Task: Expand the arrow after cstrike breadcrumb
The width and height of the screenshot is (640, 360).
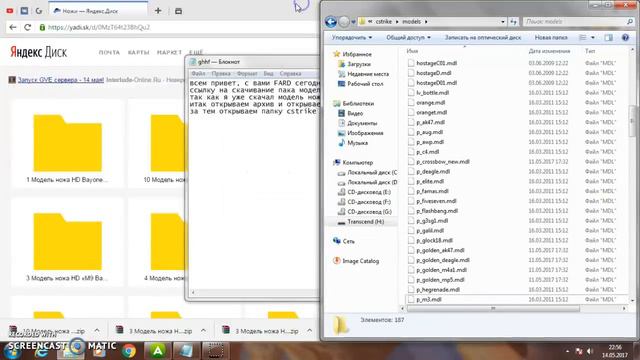Action: point(397,22)
